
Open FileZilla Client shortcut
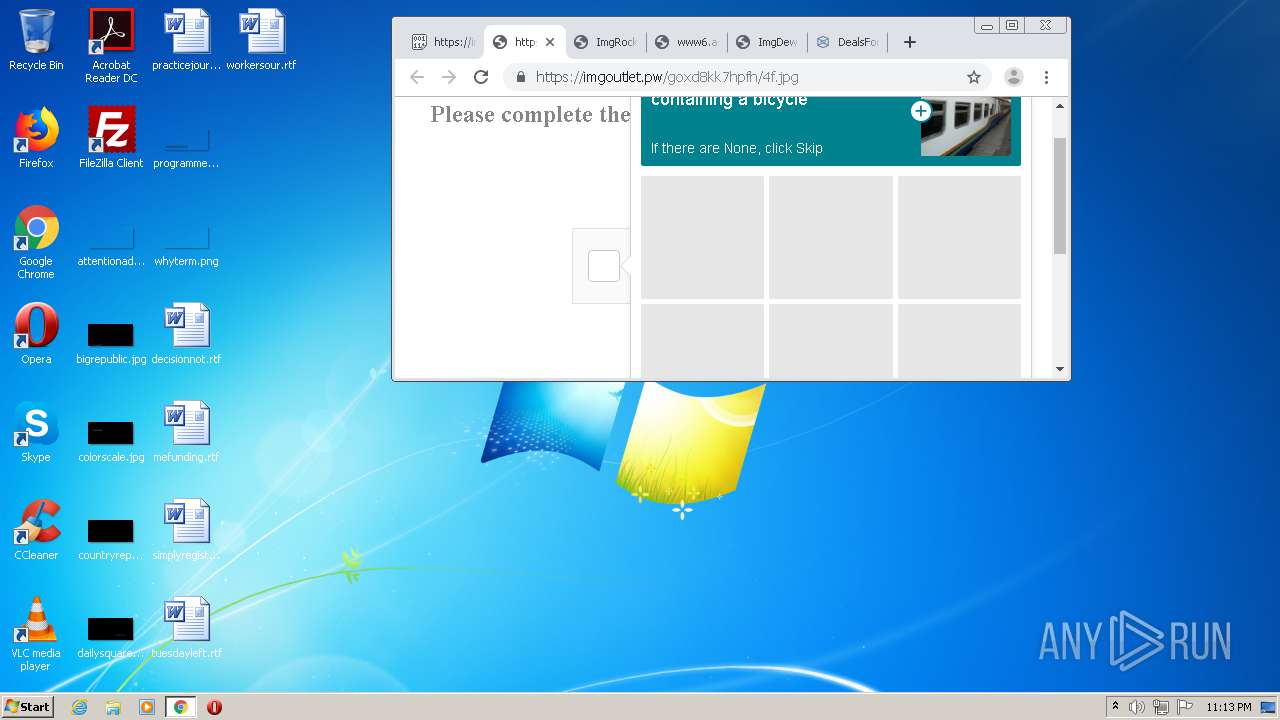coord(111,138)
